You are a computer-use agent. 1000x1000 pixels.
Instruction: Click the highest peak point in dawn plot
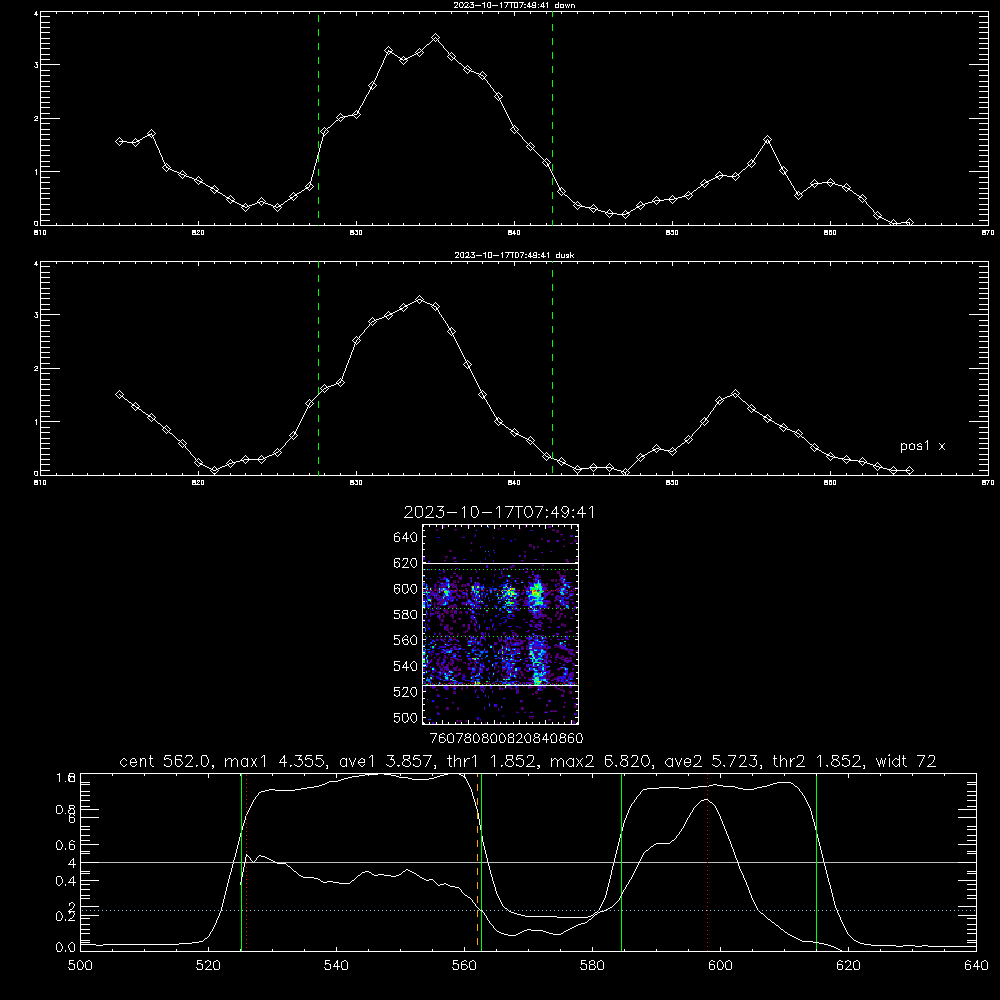click(436, 38)
